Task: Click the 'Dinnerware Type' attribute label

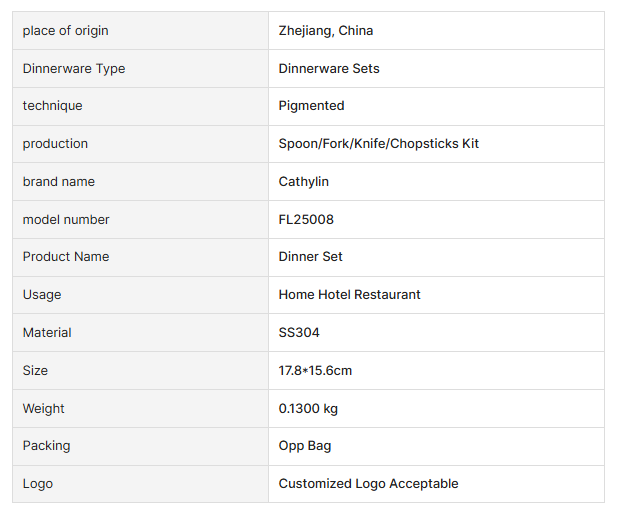Action: (74, 69)
